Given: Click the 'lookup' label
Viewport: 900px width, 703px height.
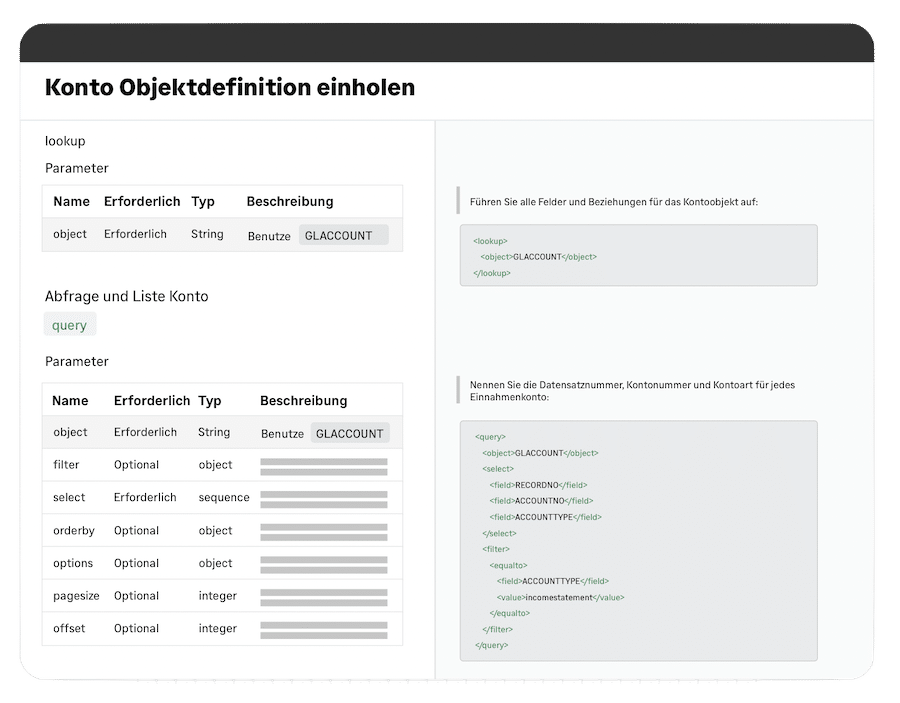Looking at the screenshot, I should (x=65, y=141).
